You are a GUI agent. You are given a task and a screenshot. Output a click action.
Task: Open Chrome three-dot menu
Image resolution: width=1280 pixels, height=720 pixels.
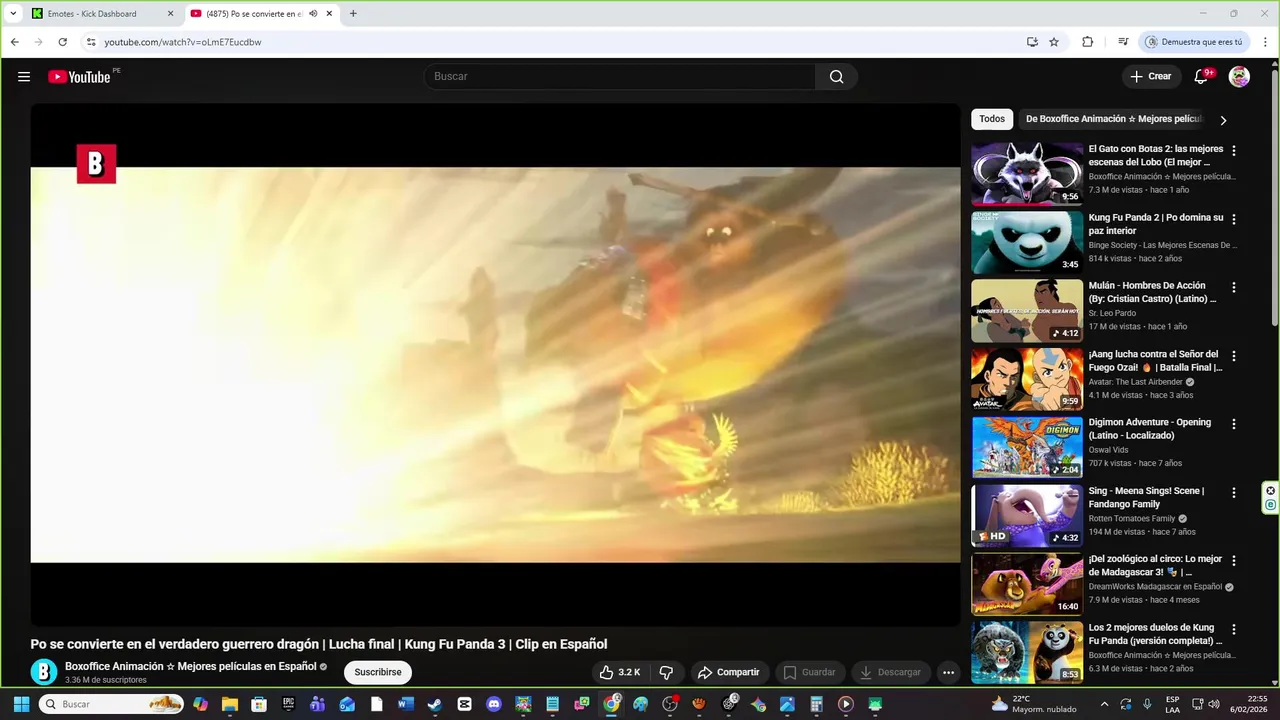click(1265, 42)
